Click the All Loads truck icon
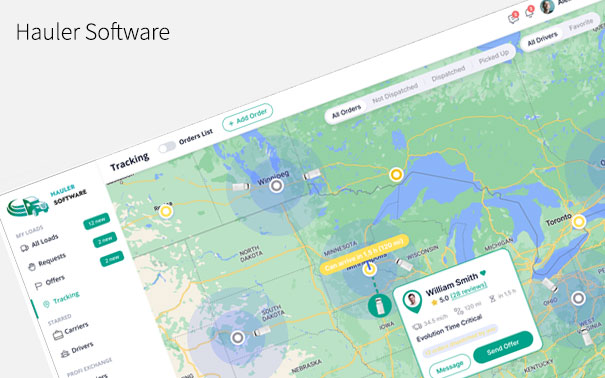 25,248
